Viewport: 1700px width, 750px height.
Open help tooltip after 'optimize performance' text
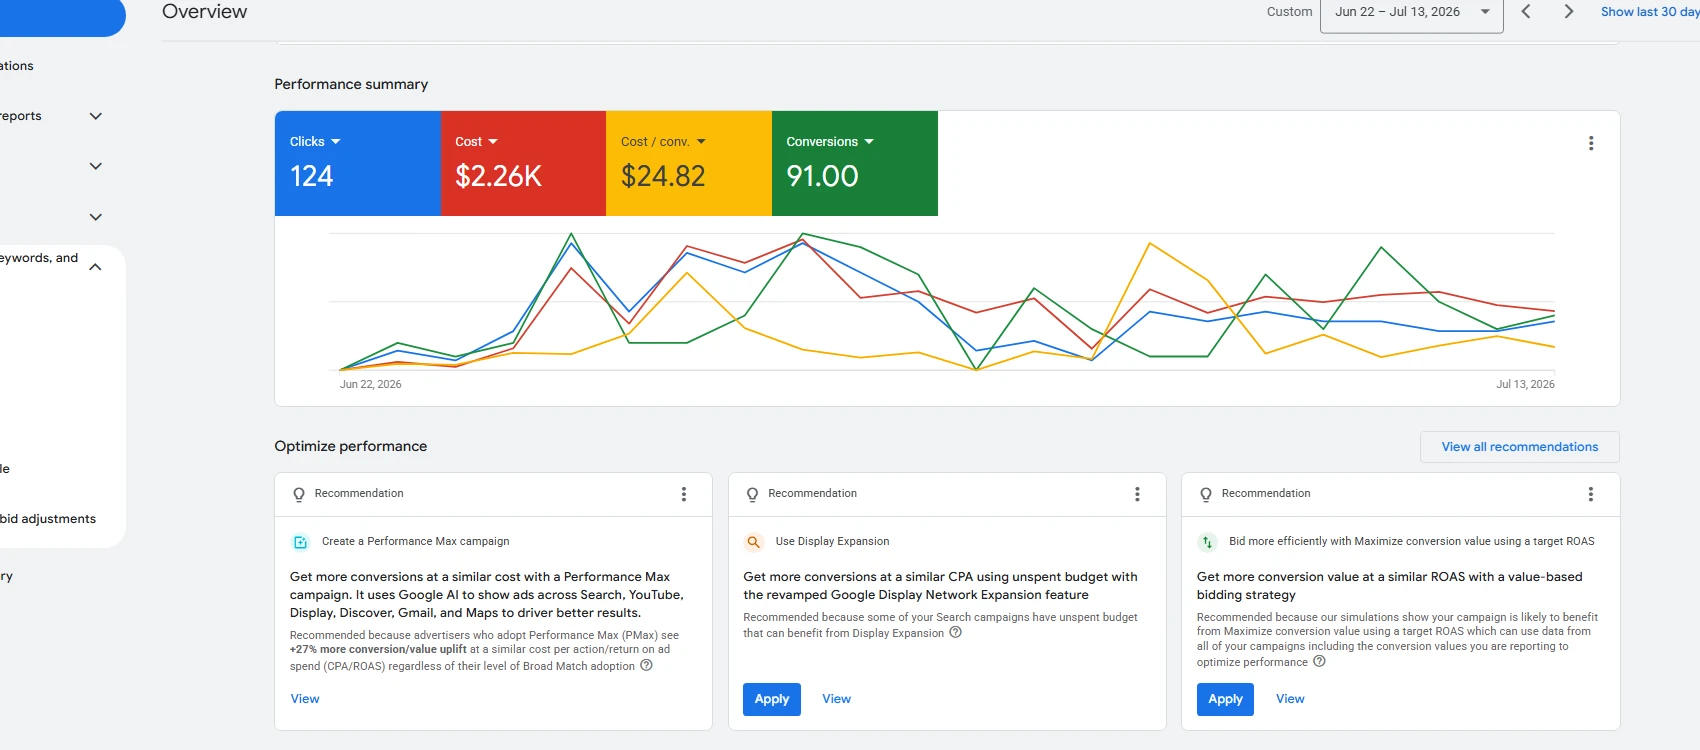point(1319,661)
